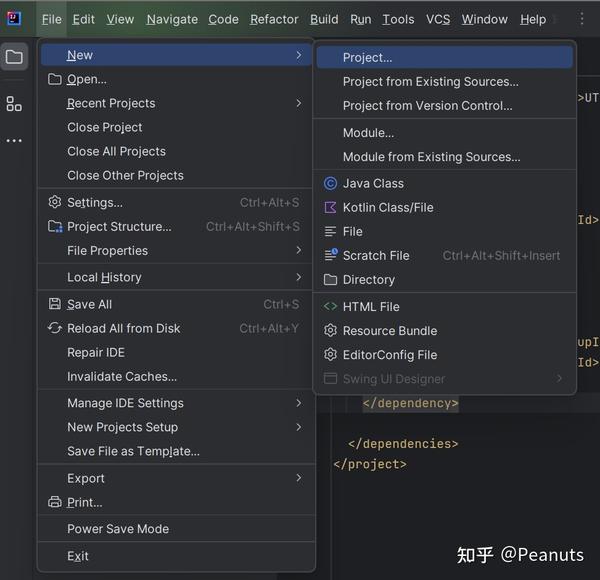Screen dimensions: 600x580
Task: Click Project... in the New submenu
Action: pos(367,58)
